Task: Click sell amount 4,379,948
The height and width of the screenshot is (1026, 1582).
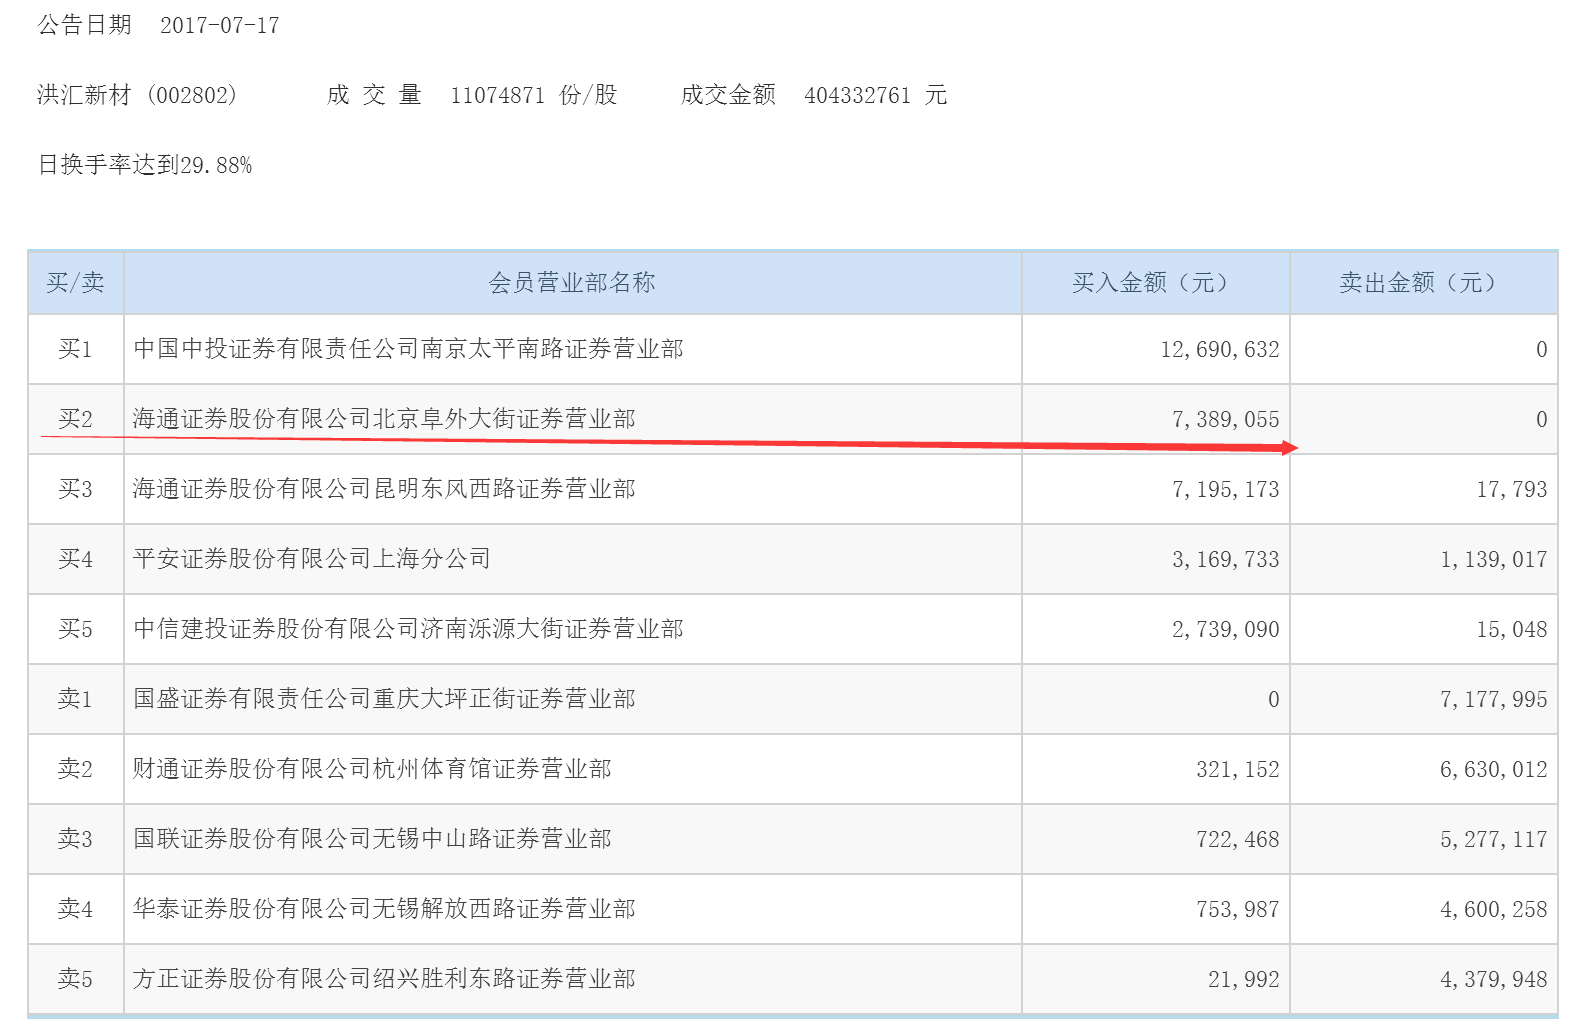Action: click(1494, 979)
